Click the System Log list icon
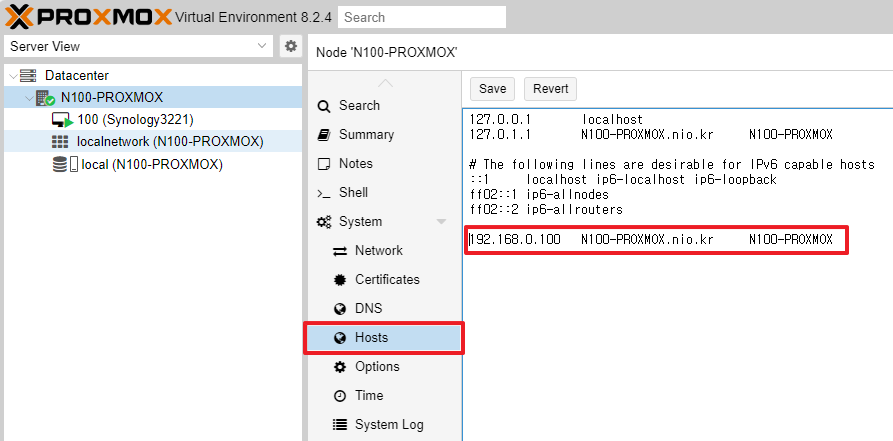 (340, 425)
